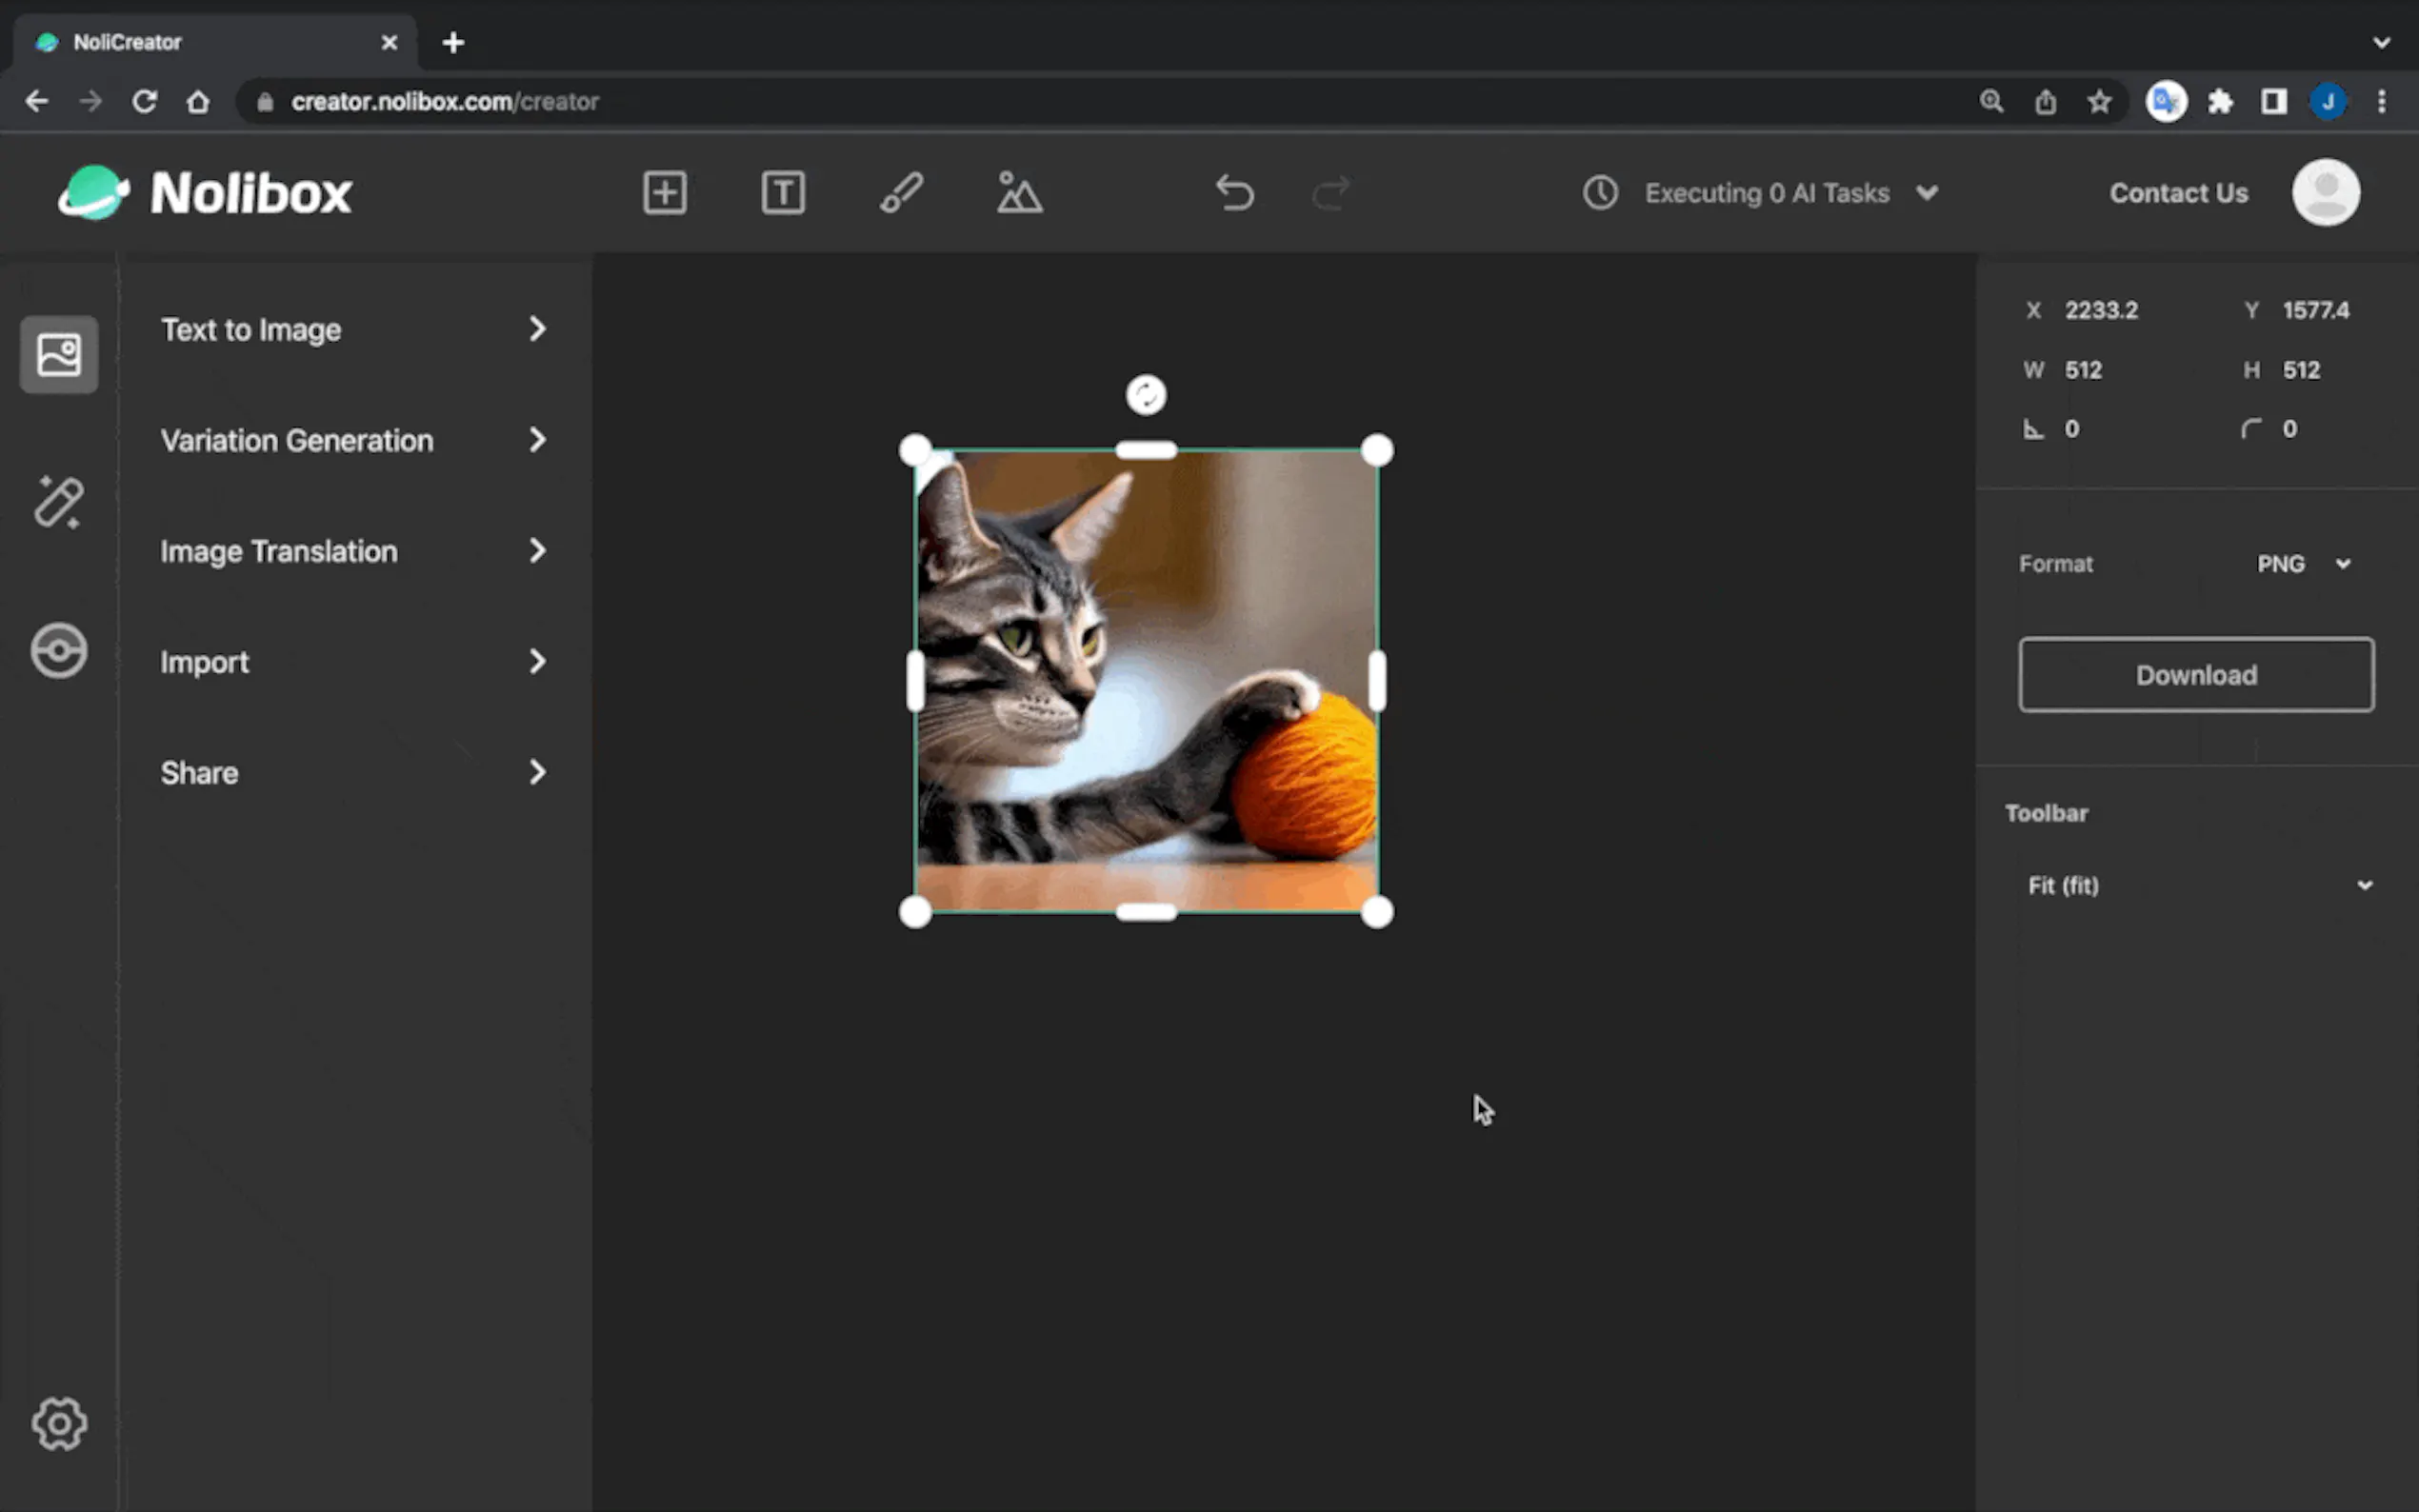Open the settings gear icon
The width and height of the screenshot is (2419, 1512).
(59, 1423)
